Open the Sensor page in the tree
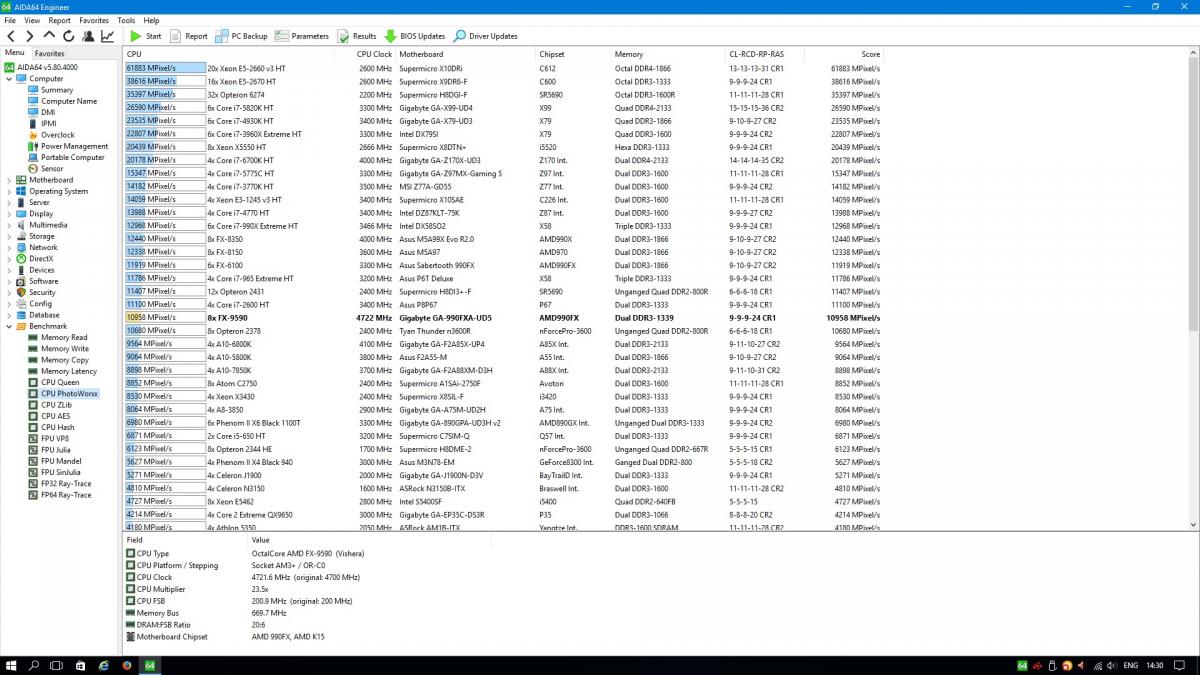This screenshot has height=675, width=1200. 46,169
